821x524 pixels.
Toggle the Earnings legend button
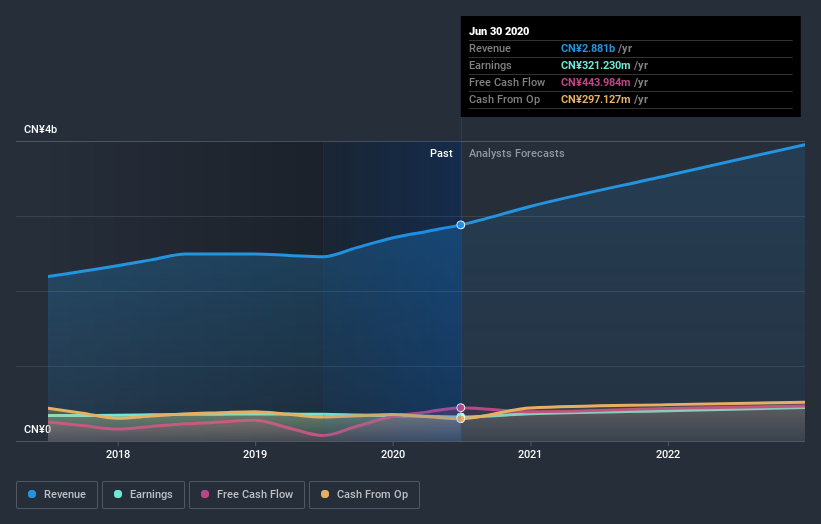143,495
